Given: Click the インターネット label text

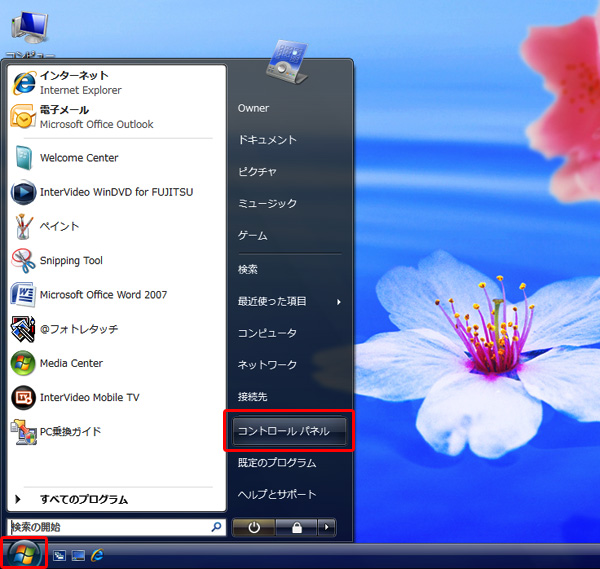Looking at the screenshot, I should [74, 75].
